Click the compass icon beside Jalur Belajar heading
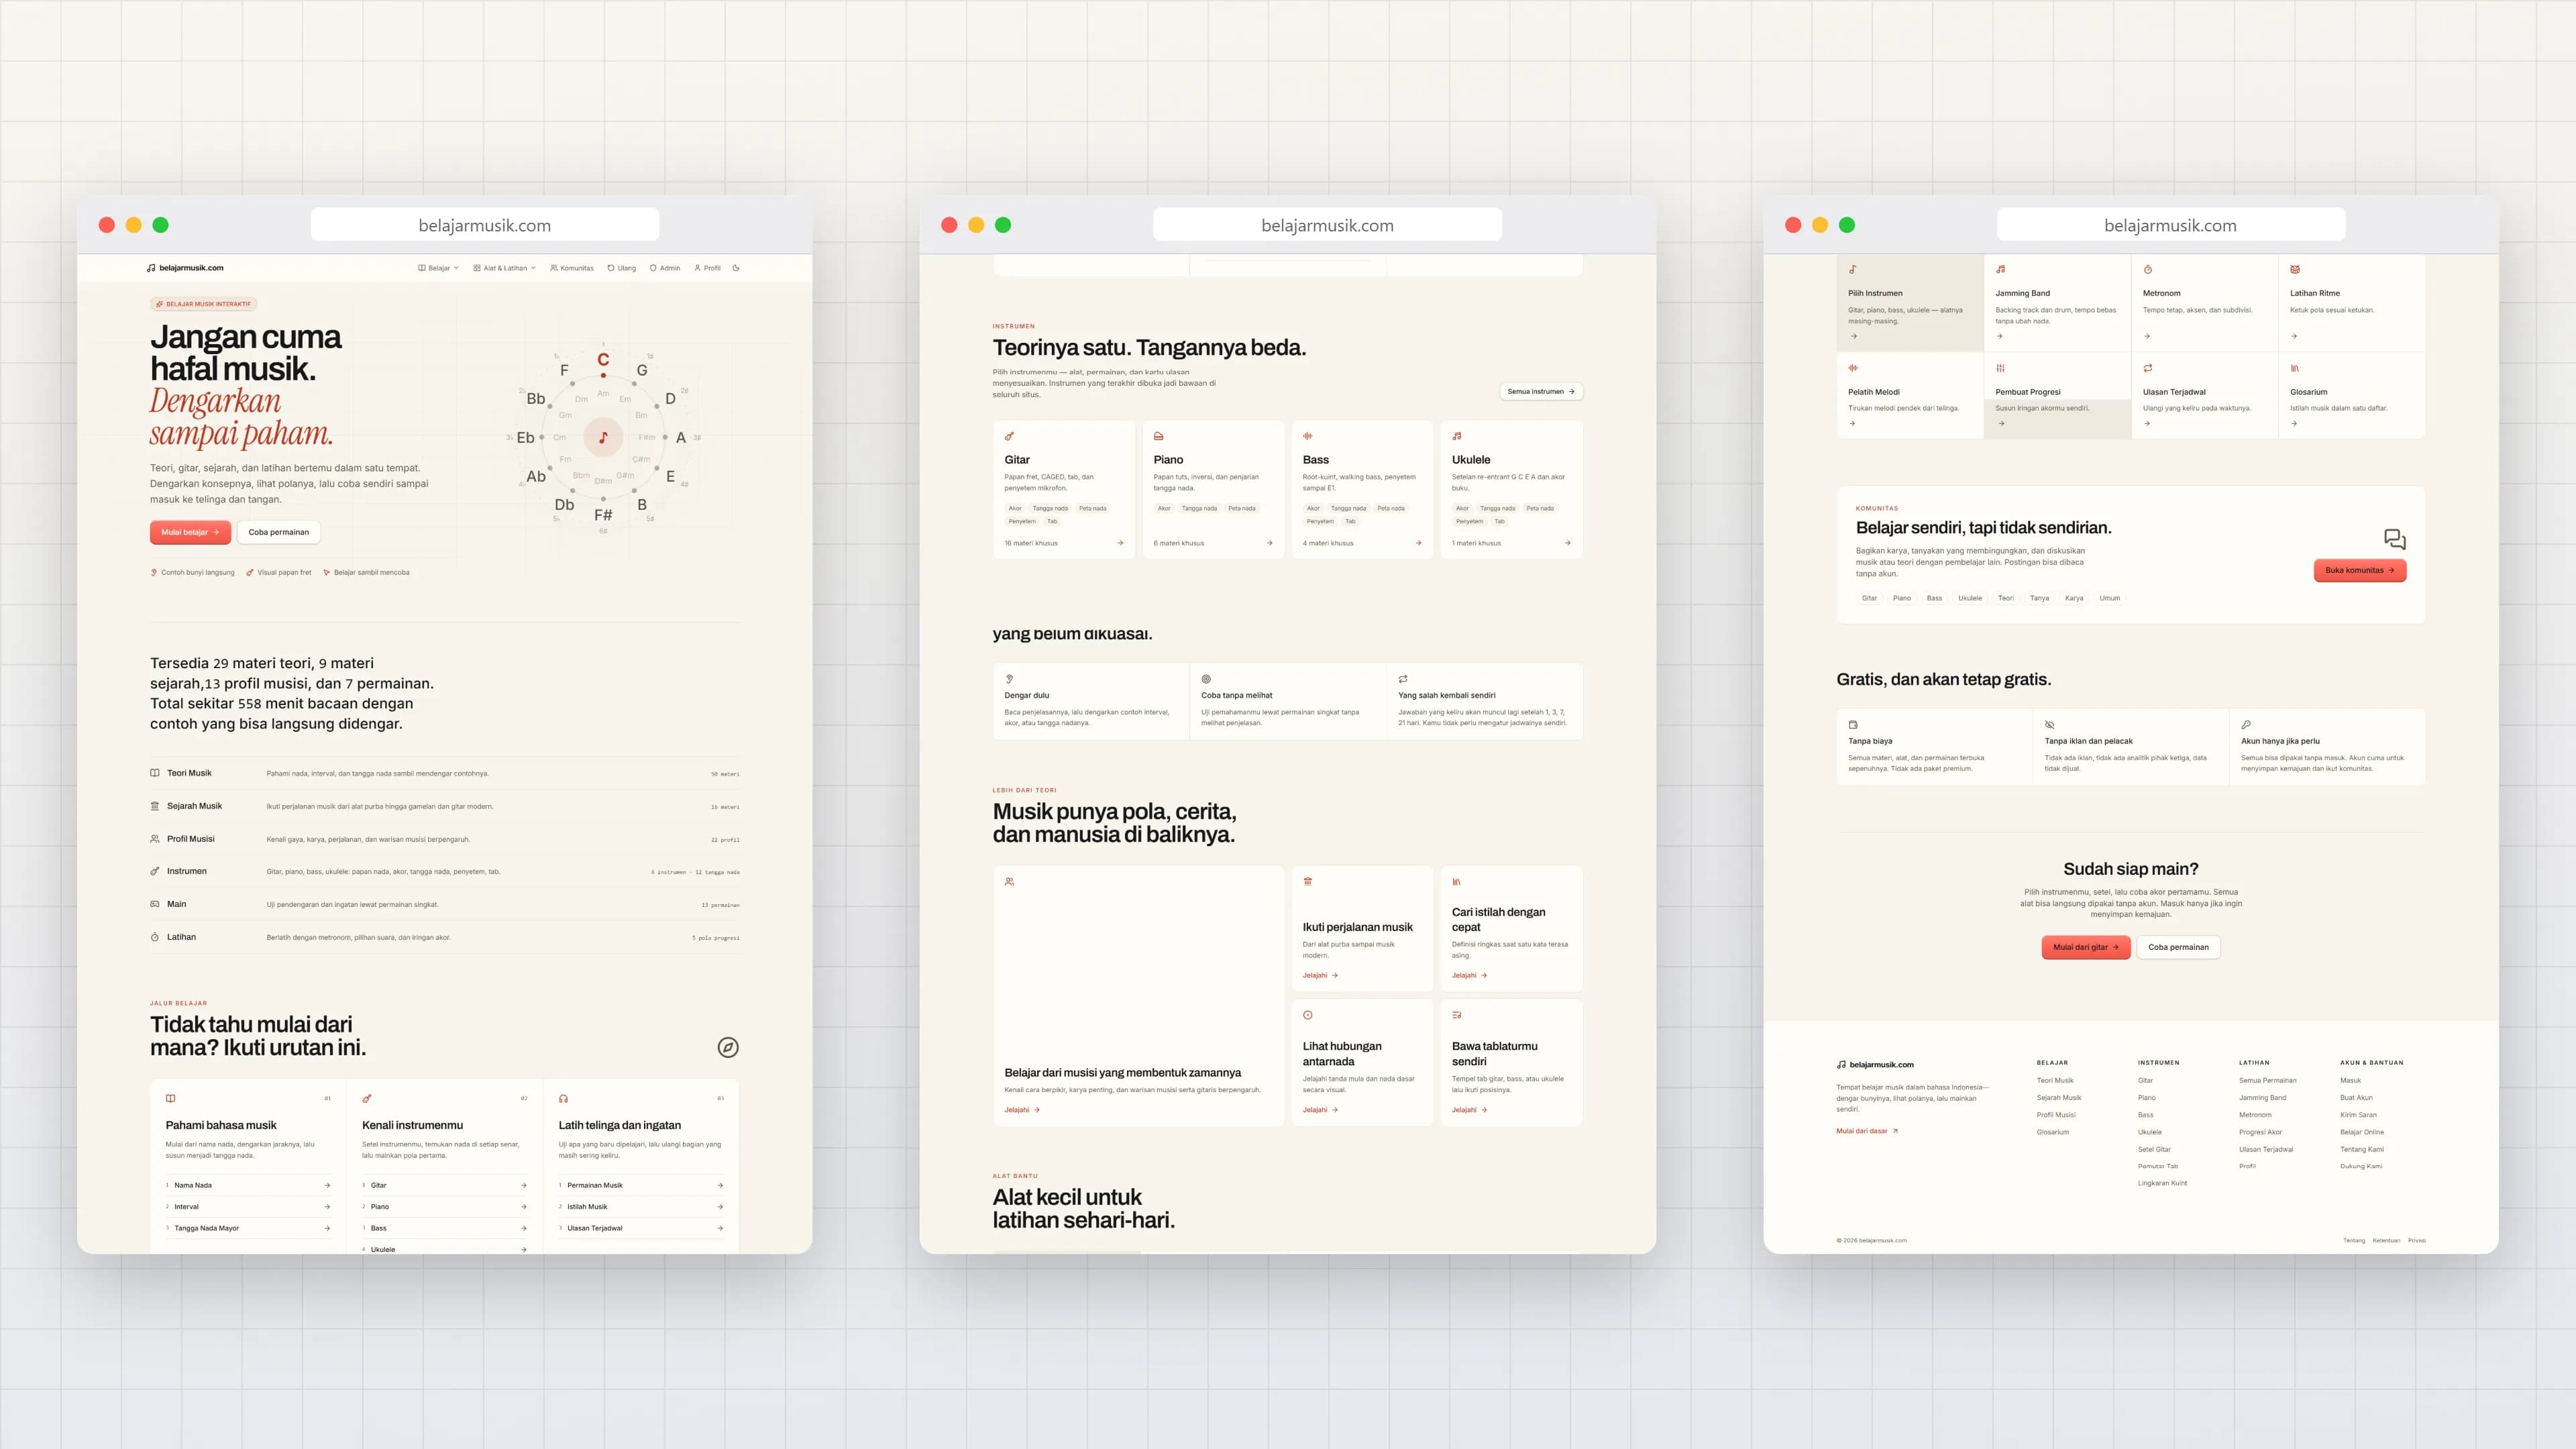 728,1047
